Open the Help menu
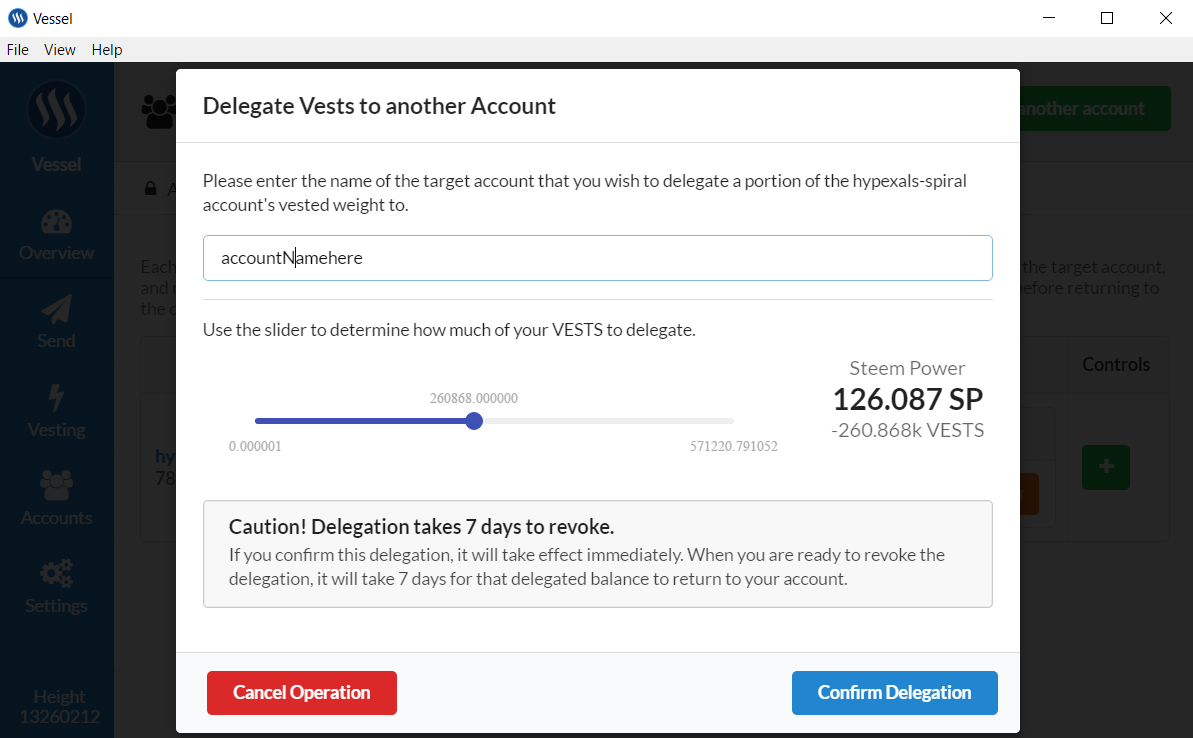Image resolution: width=1193 pixels, height=738 pixels. point(107,49)
